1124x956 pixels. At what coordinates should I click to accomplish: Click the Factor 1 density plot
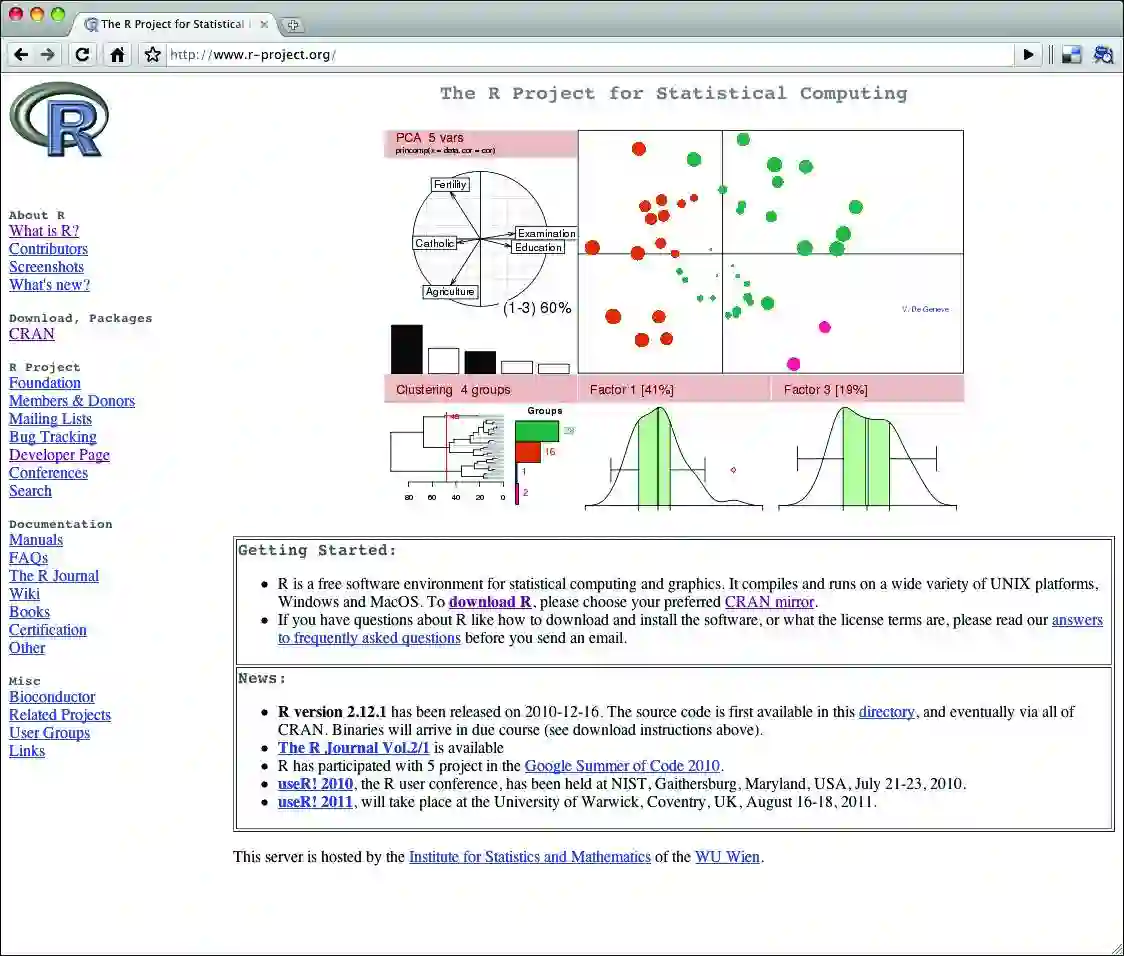click(x=674, y=457)
